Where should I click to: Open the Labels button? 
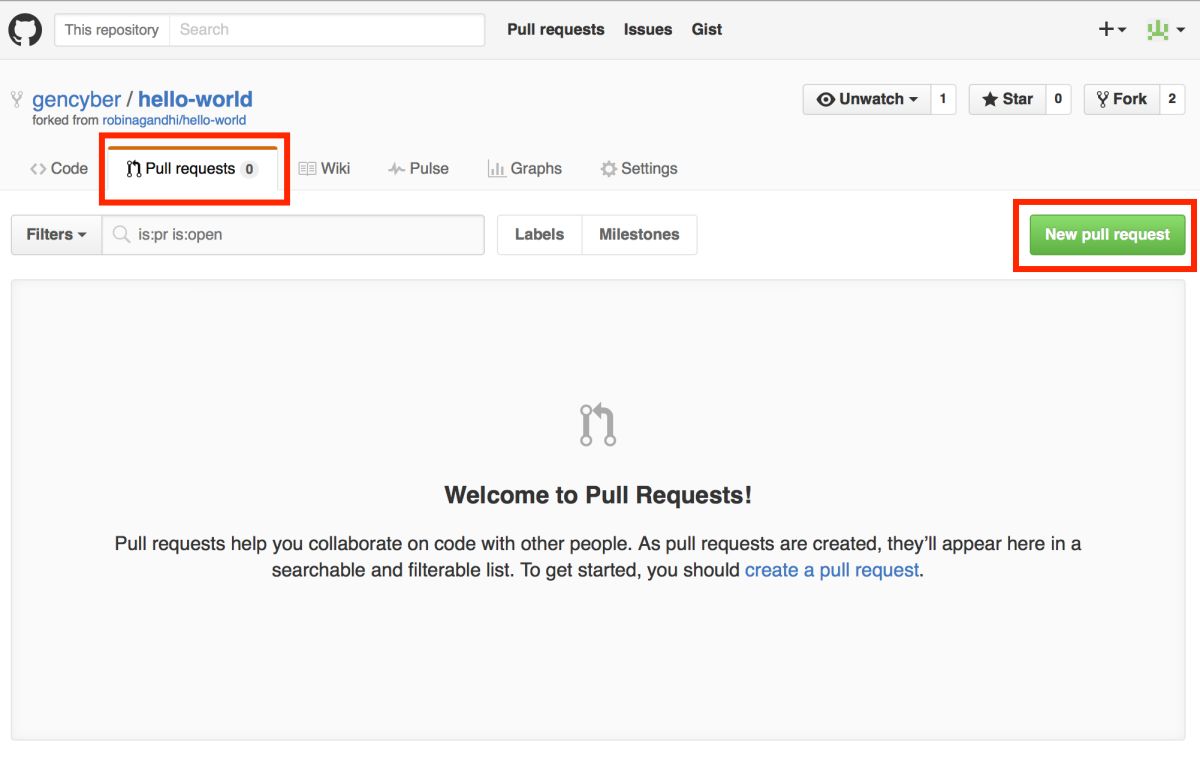coord(539,235)
